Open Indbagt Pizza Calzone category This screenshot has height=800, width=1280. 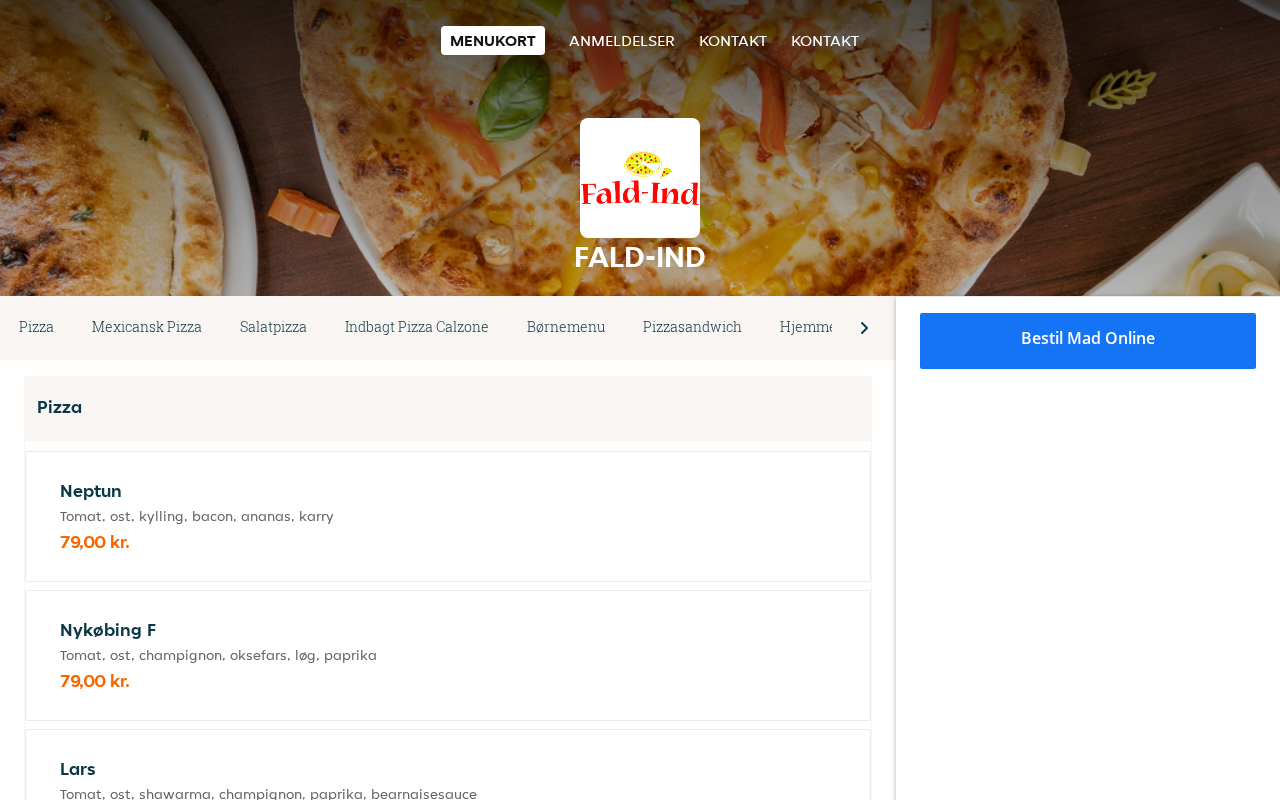(x=417, y=327)
